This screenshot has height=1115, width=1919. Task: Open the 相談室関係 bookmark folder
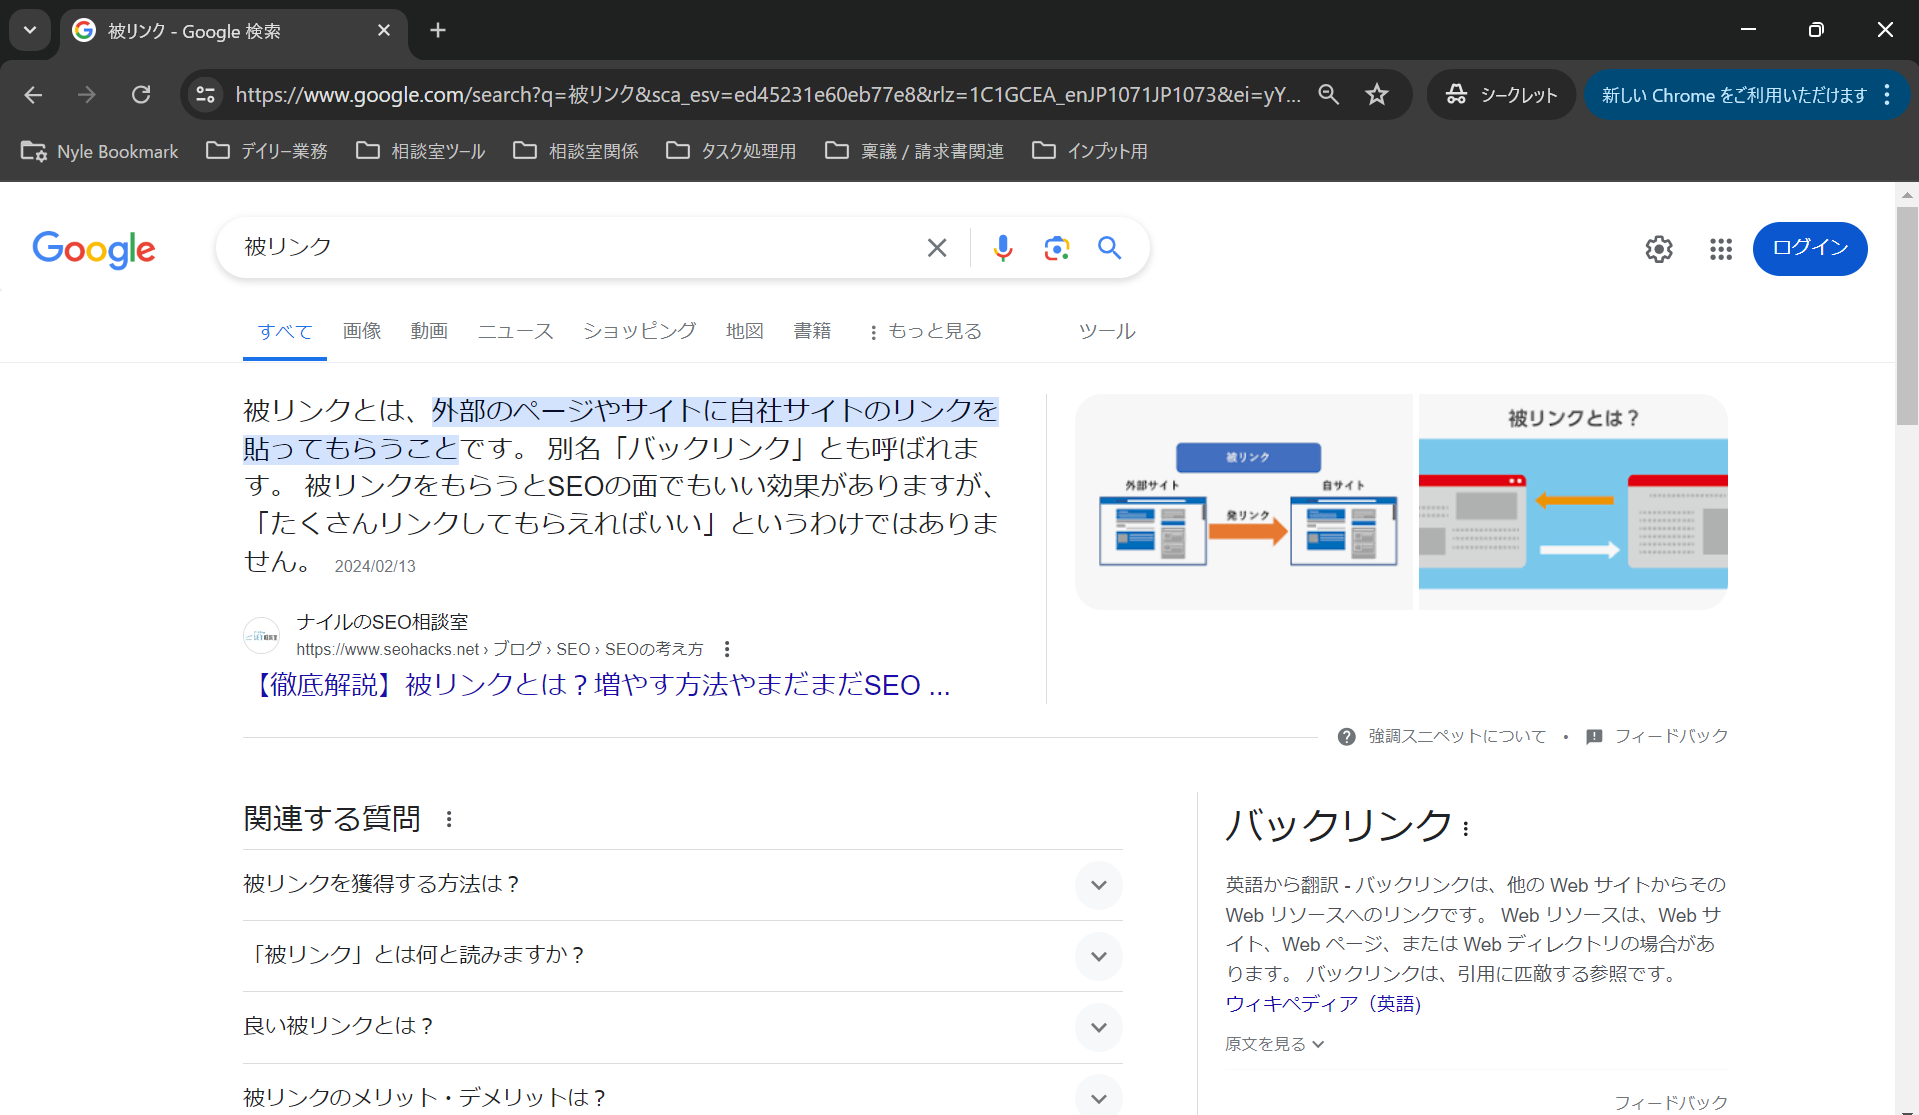(x=576, y=151)
